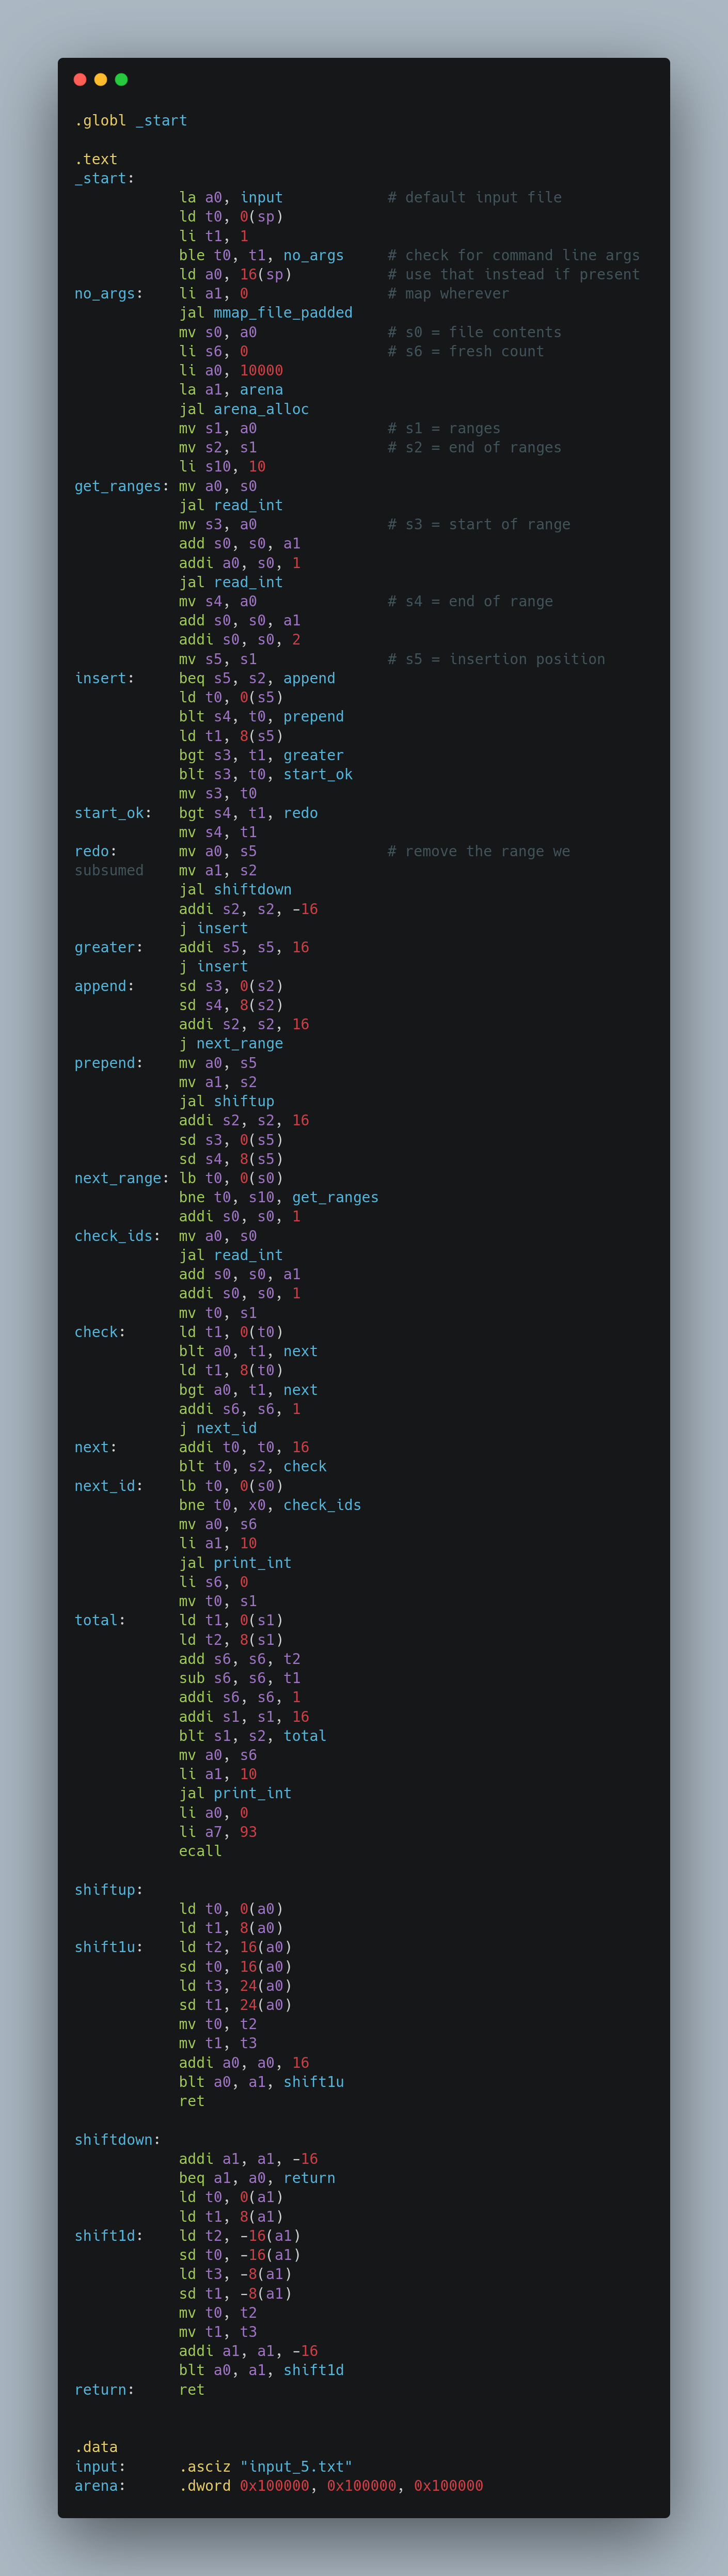Select the "la a1, arena" instruction
The image size is (728, 2576).
(x=231, y=390)
